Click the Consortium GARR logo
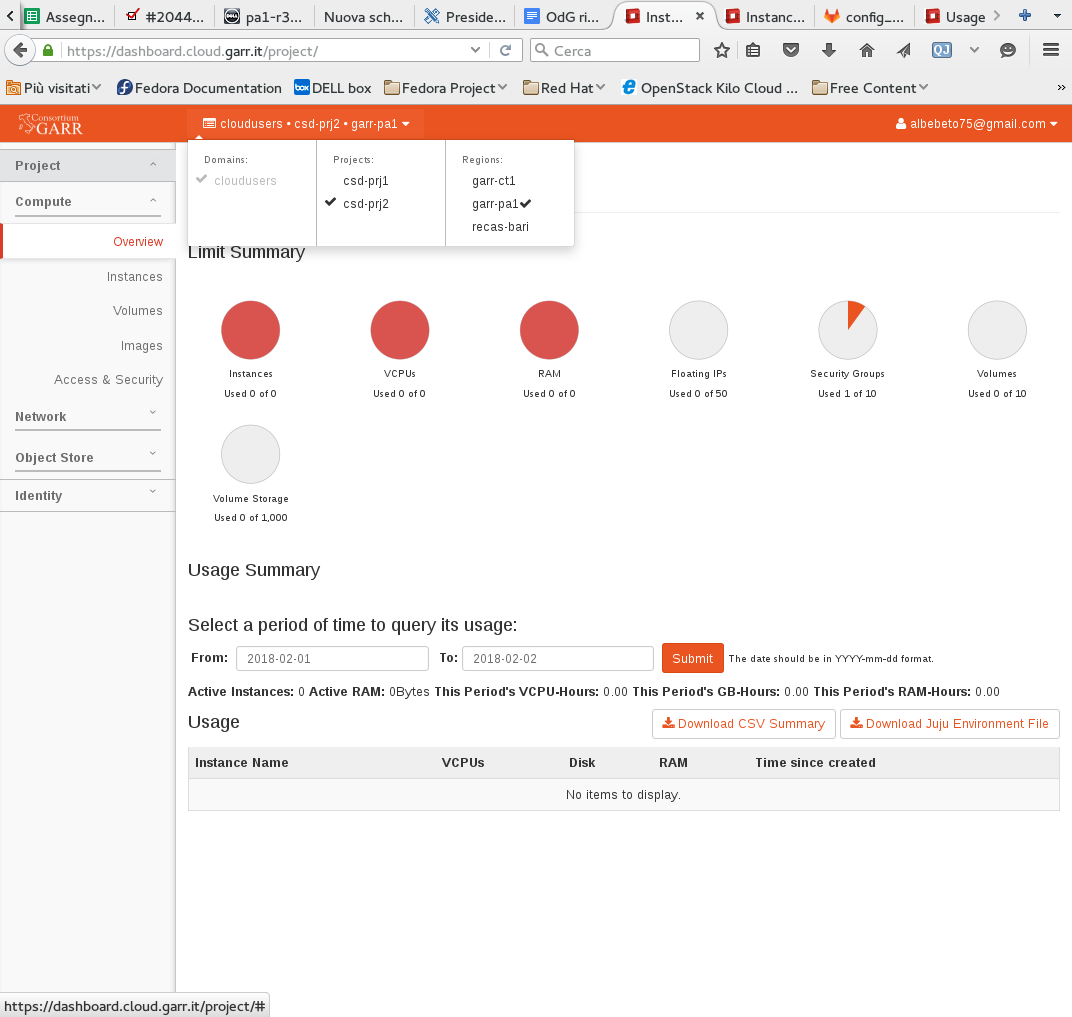Screen dimensions: 1072x1017 [x=50, y=124]
